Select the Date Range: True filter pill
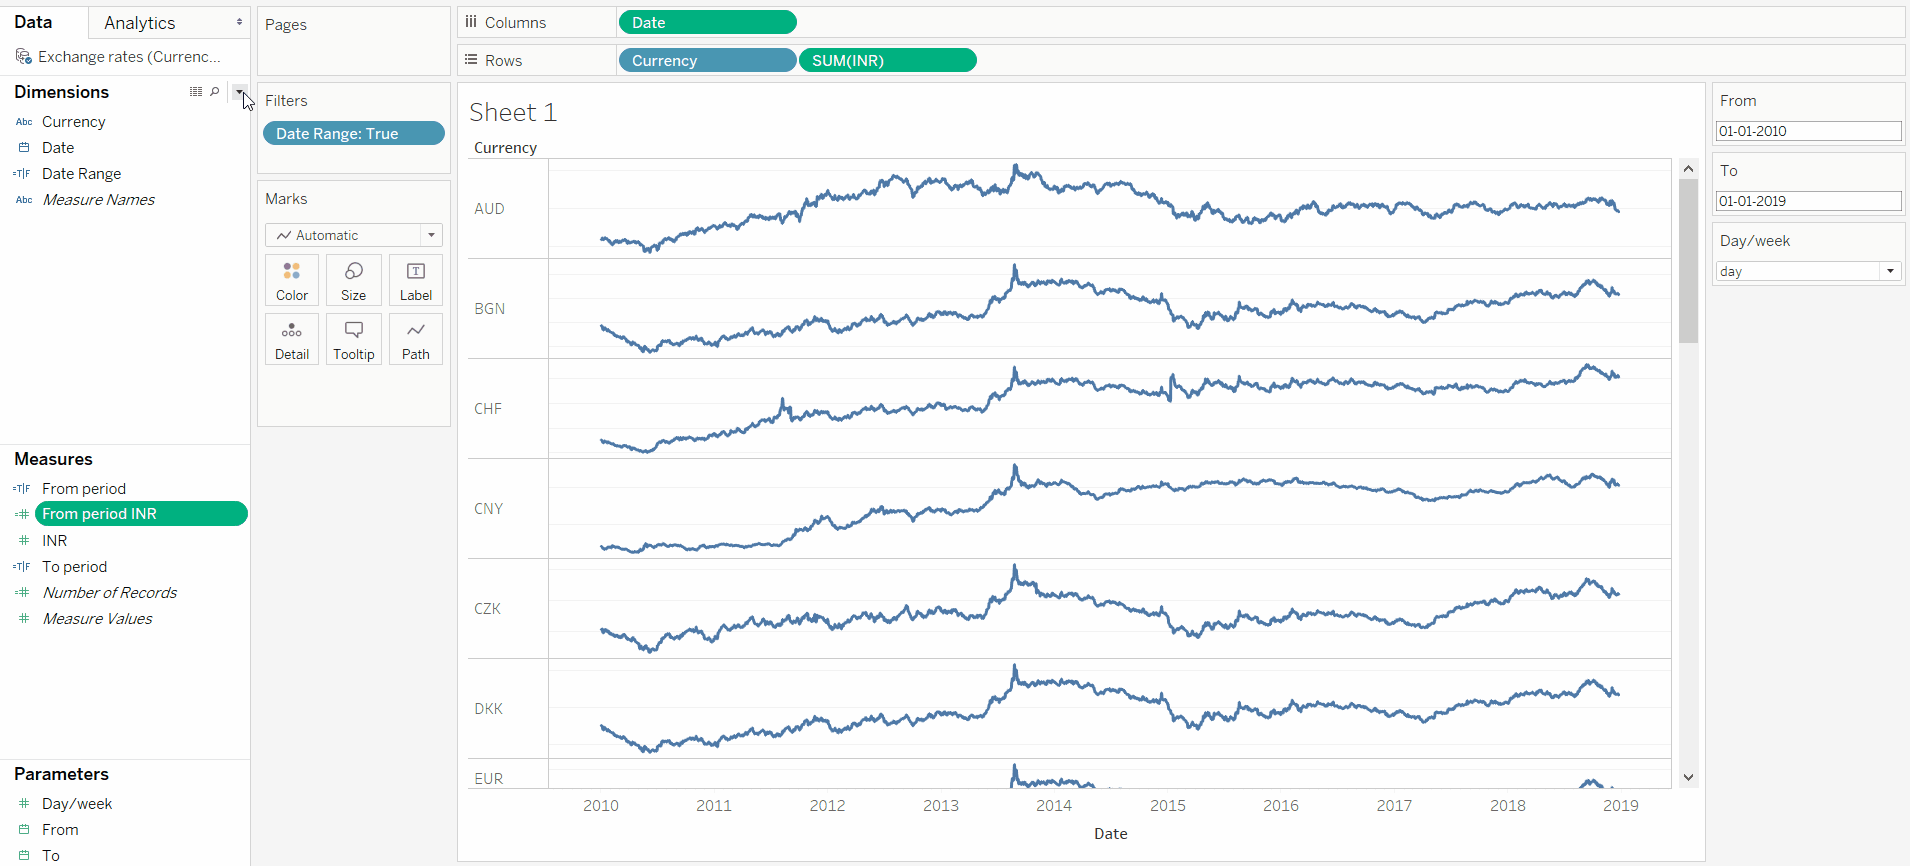The width and height of the screenshot is (1910, 866). click(354, 133)
